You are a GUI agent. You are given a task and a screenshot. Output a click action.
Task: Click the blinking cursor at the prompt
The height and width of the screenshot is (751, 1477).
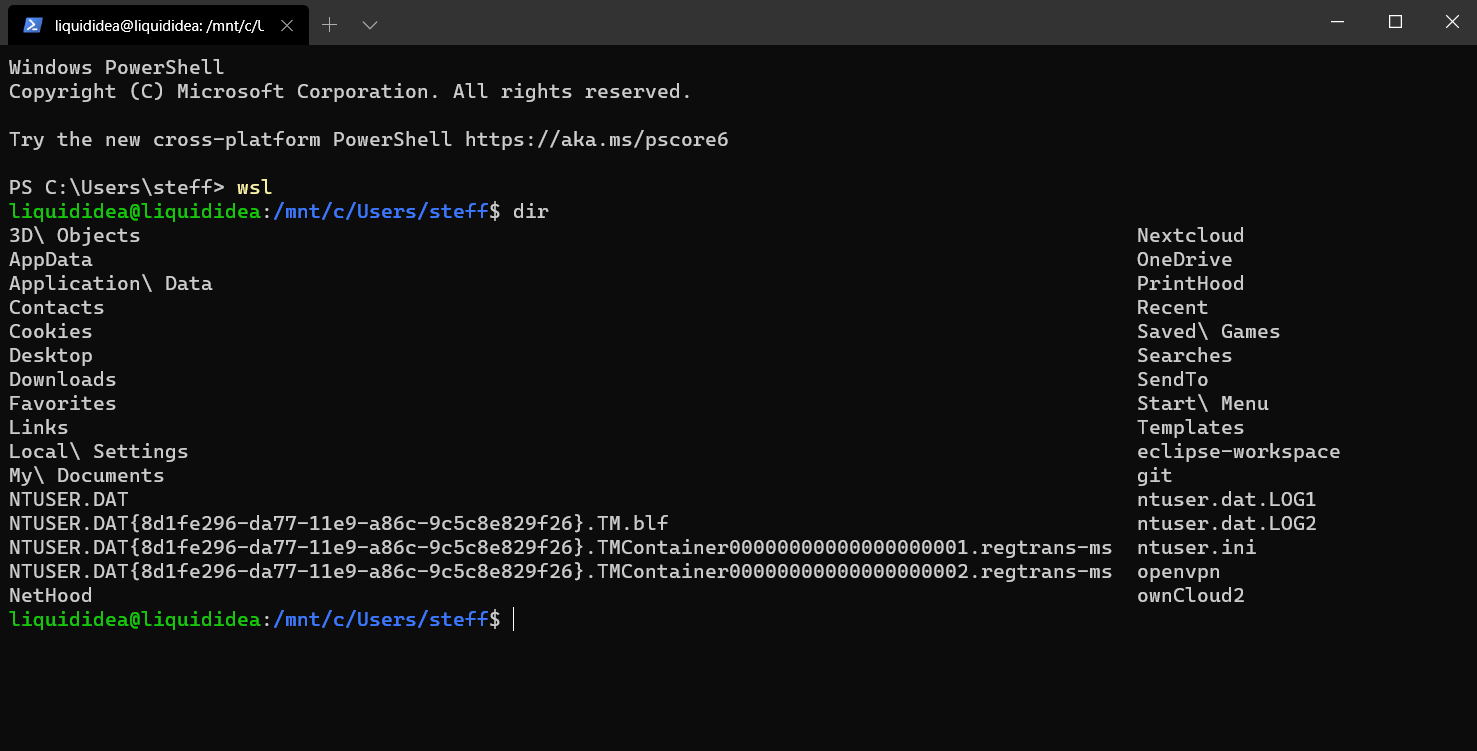pos(513,619)
